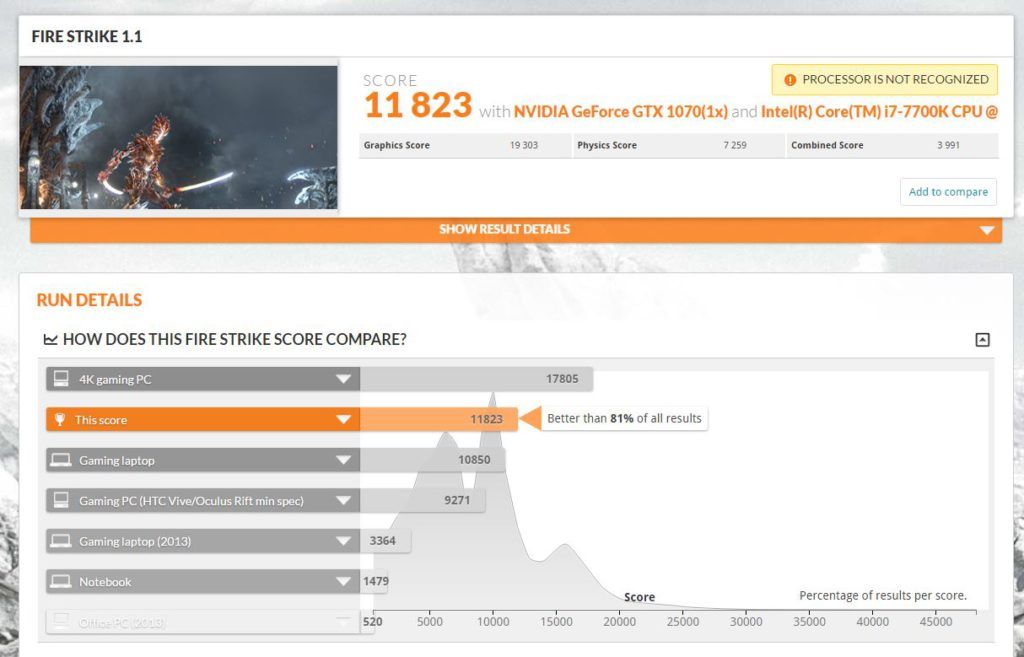Click the chart icon beside How Does This Fire Strike Score Compare

(x=50, y=340)
